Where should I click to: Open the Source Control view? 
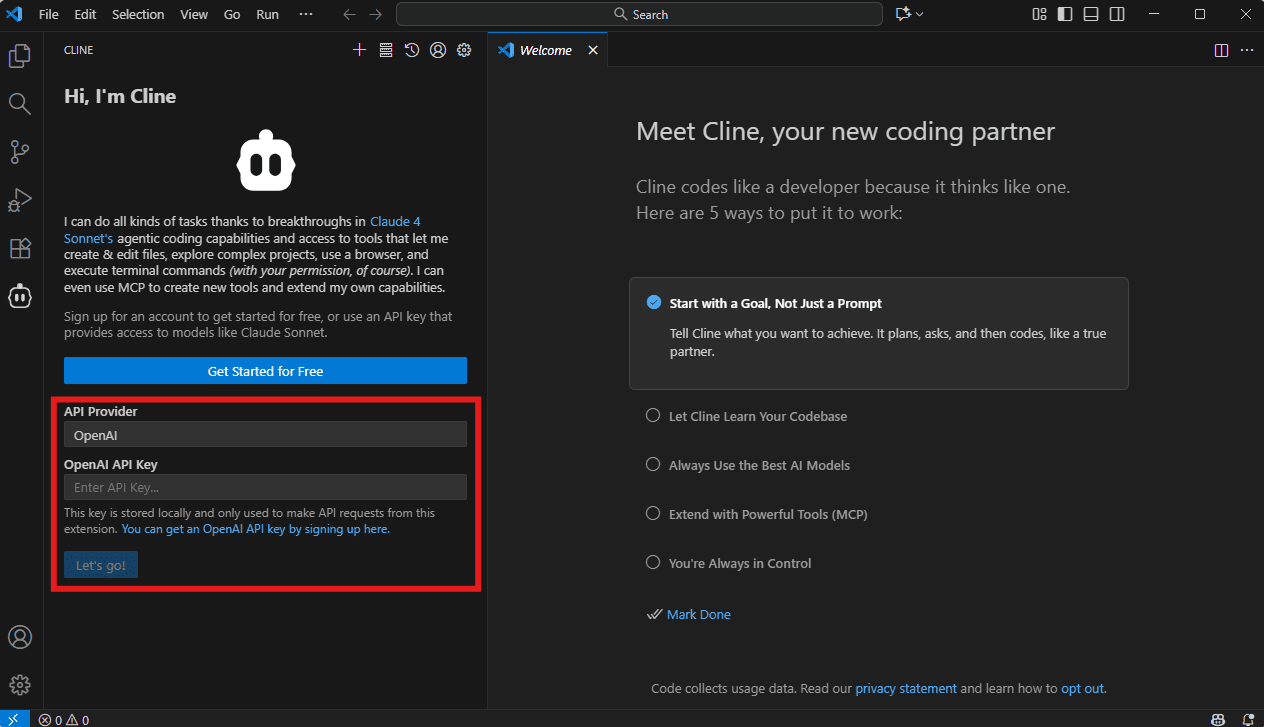[20, 152]
